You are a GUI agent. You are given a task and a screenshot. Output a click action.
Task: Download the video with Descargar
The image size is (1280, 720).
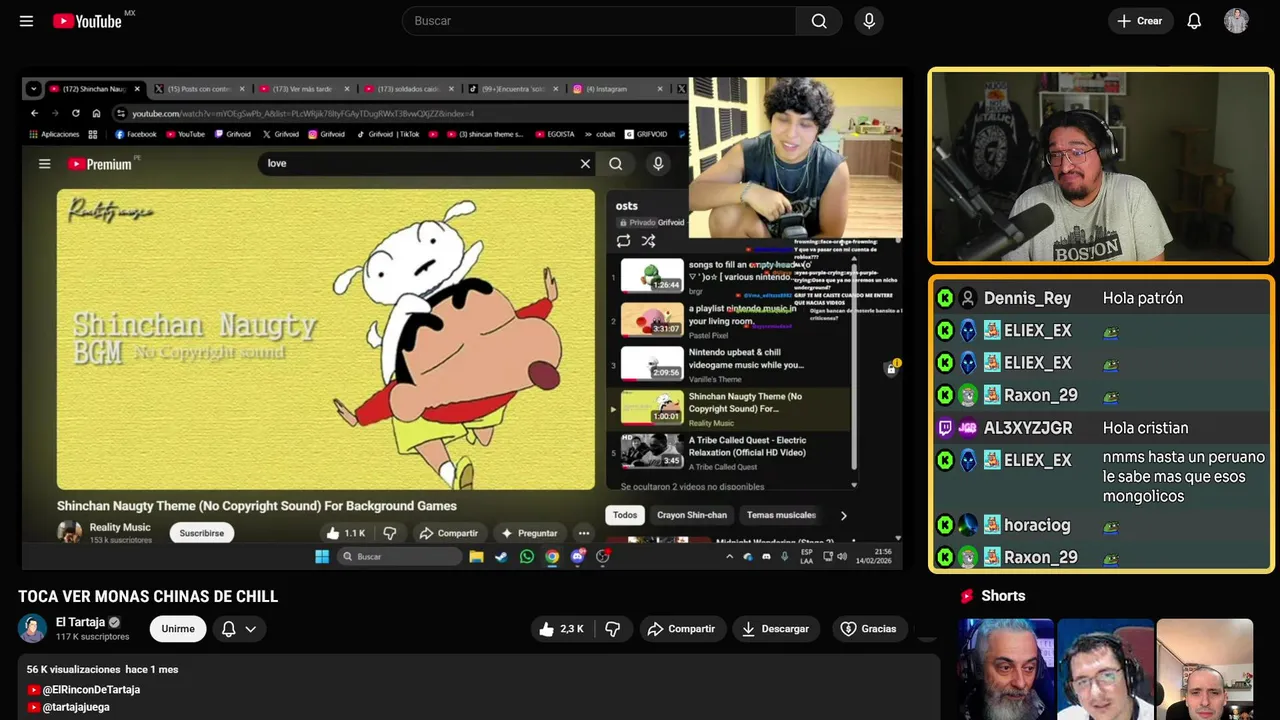click(775, 629)
